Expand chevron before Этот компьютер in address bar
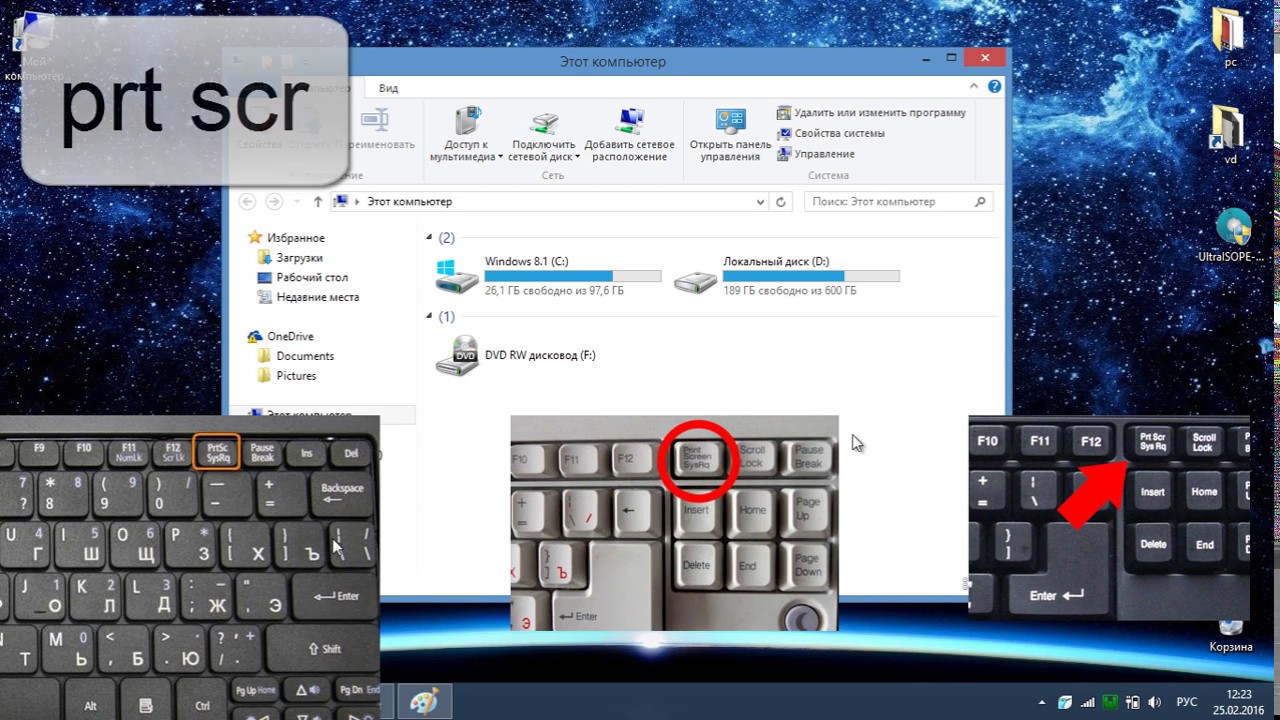Screen dimensions: 1280x720 coord(357,202)
